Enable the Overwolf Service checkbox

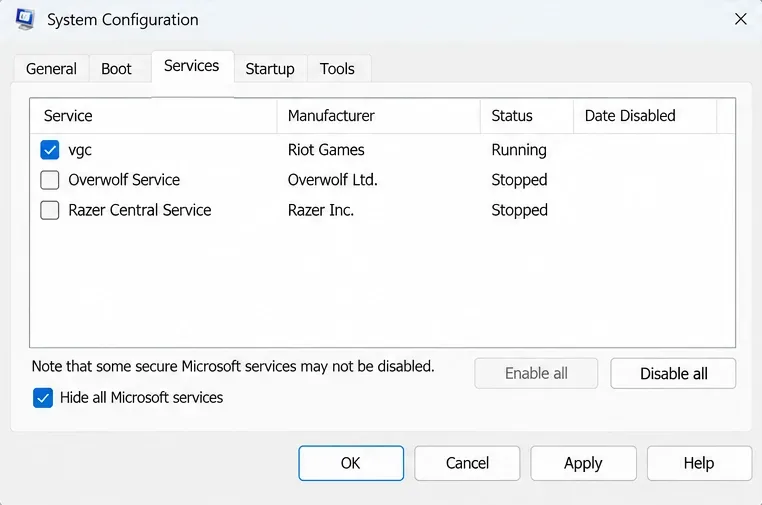coord(50,180)
